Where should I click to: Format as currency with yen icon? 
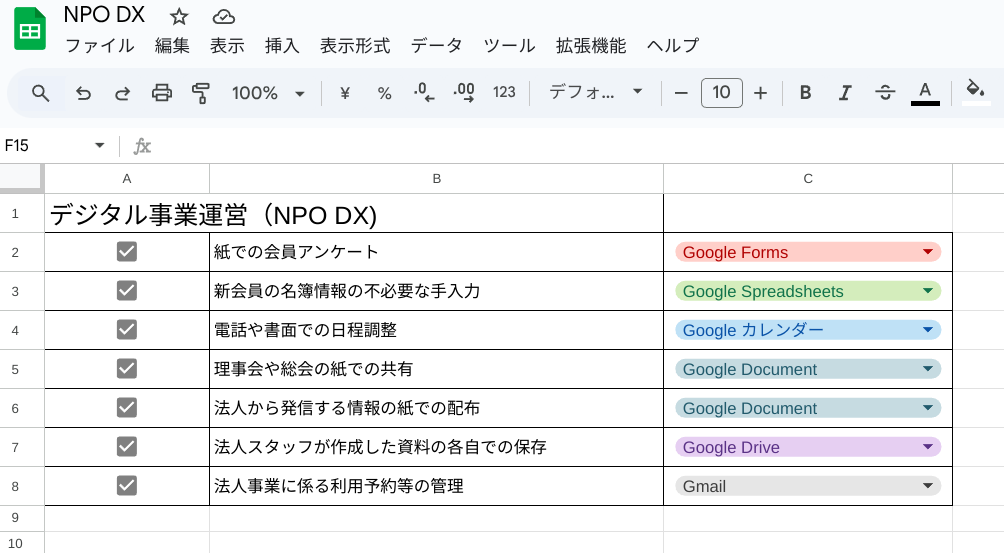point(344,93)
